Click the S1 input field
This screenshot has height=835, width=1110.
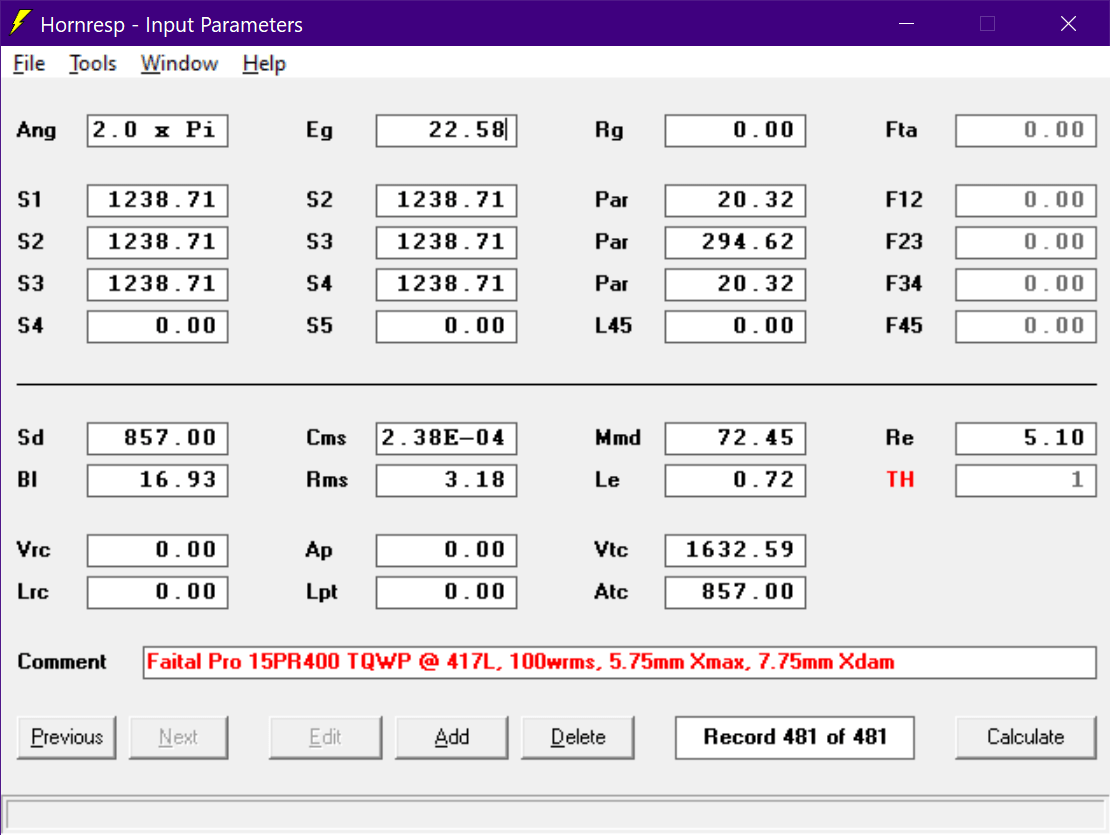click(x=158, y=200)
